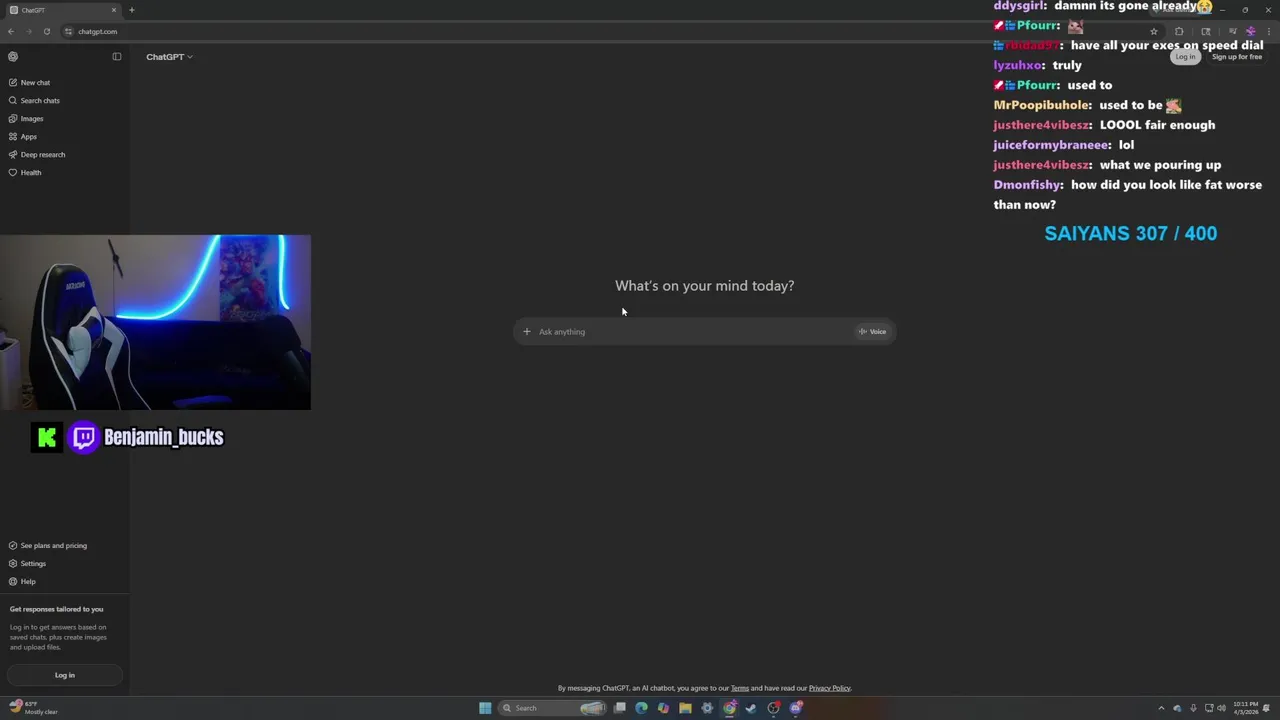Click Sign up for free
The height and width of the screenshot is (720, 1280).
pyautogui.click(x=1237, y=57)
